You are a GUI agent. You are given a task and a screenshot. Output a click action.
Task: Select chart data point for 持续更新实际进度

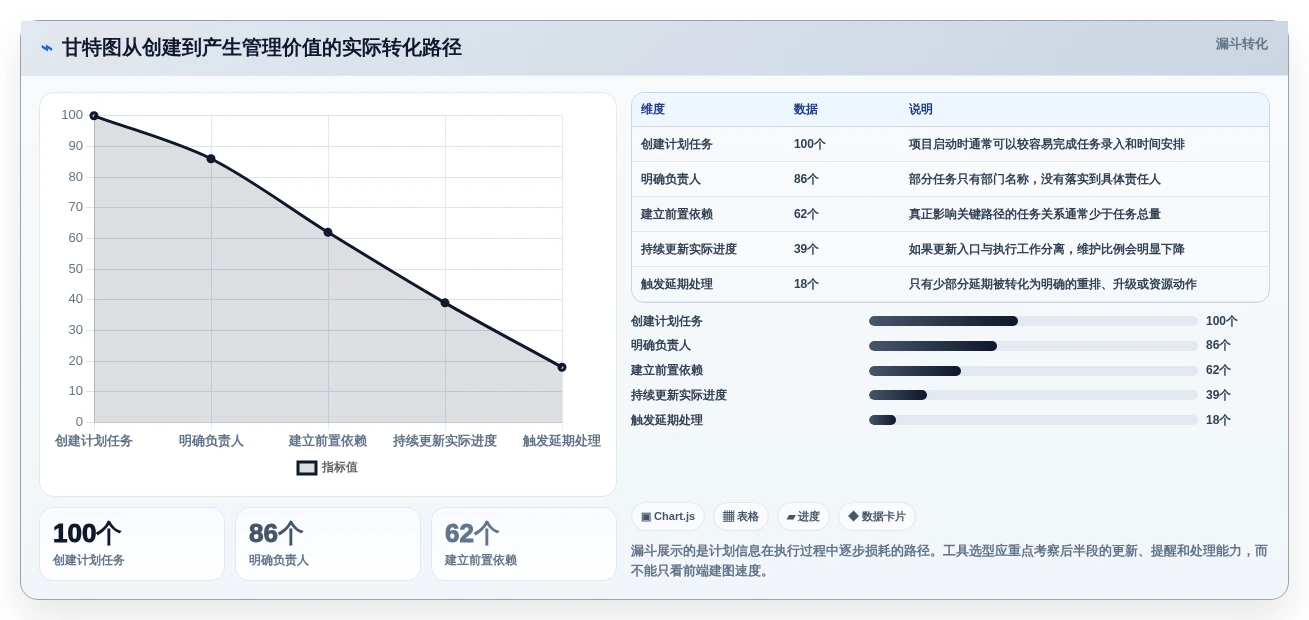[445, 303]
